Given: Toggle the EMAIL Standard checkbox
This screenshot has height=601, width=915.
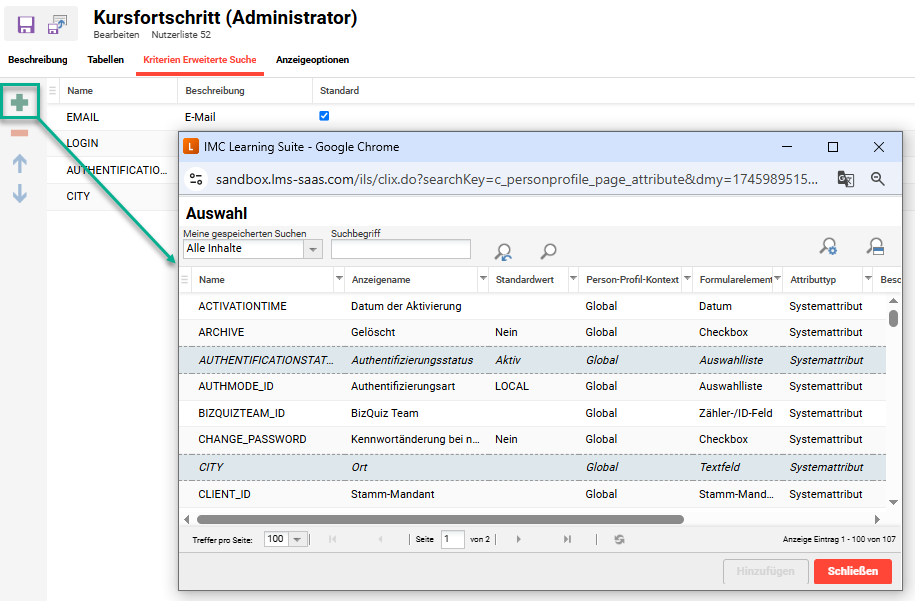Looking at the screenshot, I should point(324,116).
